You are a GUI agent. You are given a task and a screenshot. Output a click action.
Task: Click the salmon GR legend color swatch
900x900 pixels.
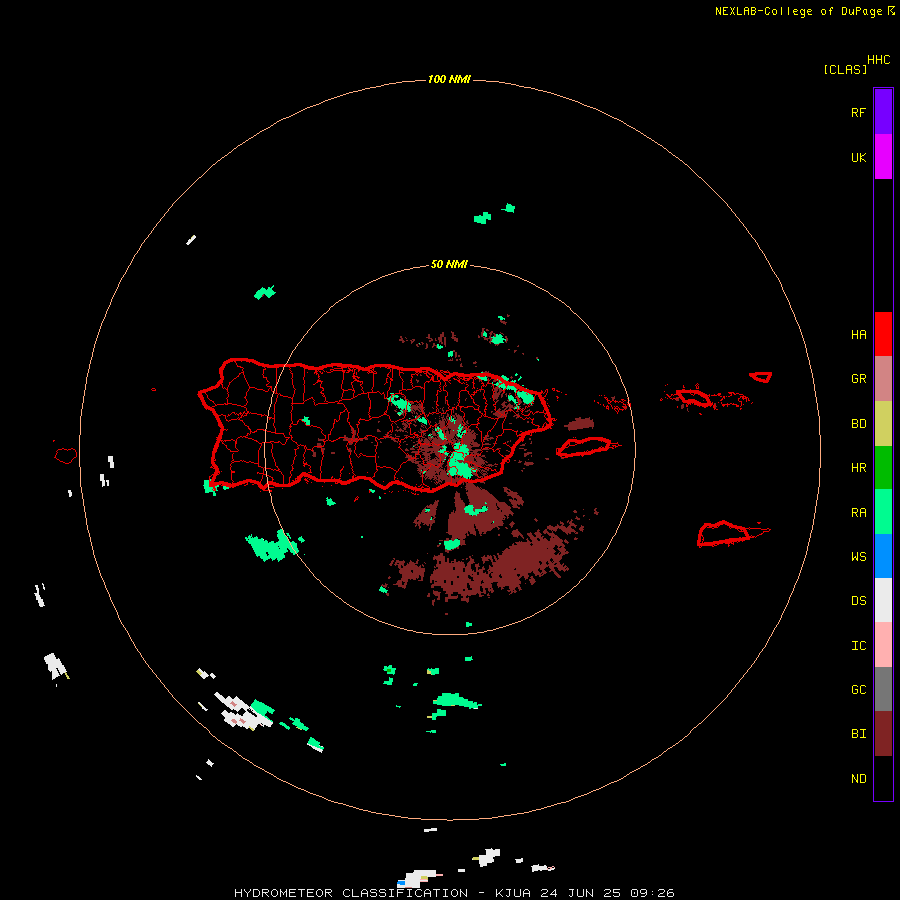point(883,379)
